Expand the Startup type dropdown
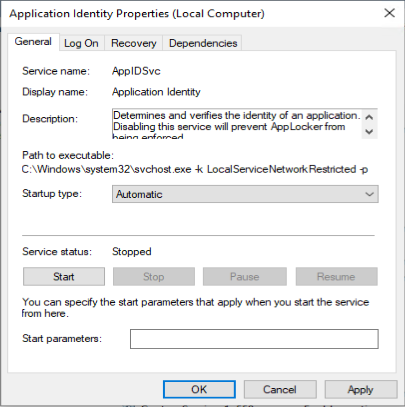Viewport: 405px width, 407px height. pyautogui.click(x=245, y=194)
